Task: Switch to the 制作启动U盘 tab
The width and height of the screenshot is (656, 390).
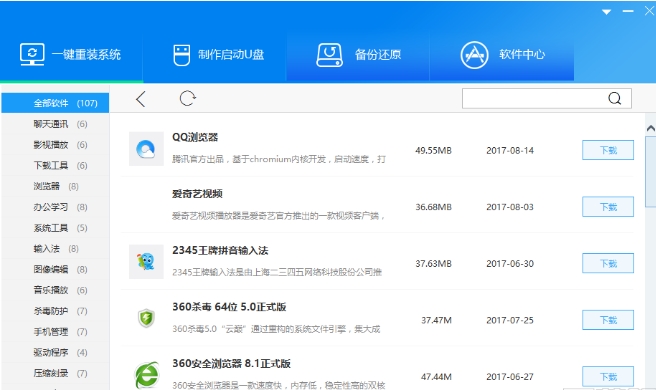Action: coord(215,55)
